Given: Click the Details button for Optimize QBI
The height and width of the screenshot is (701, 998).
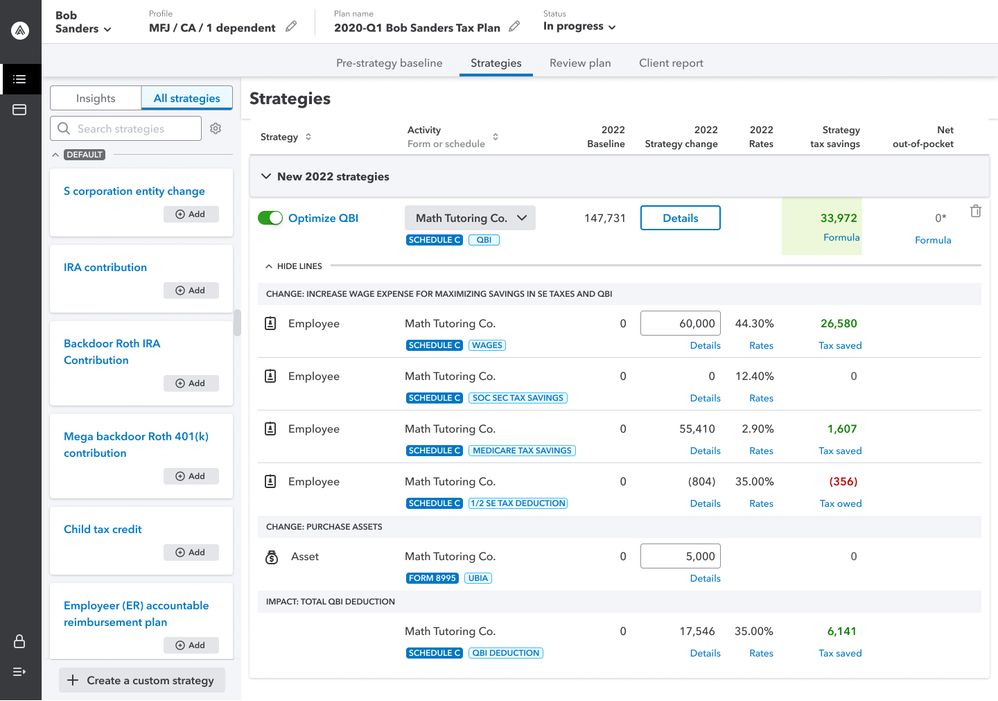Looking at the screenshot, I should pyautogui.click(x=680, y=218).
